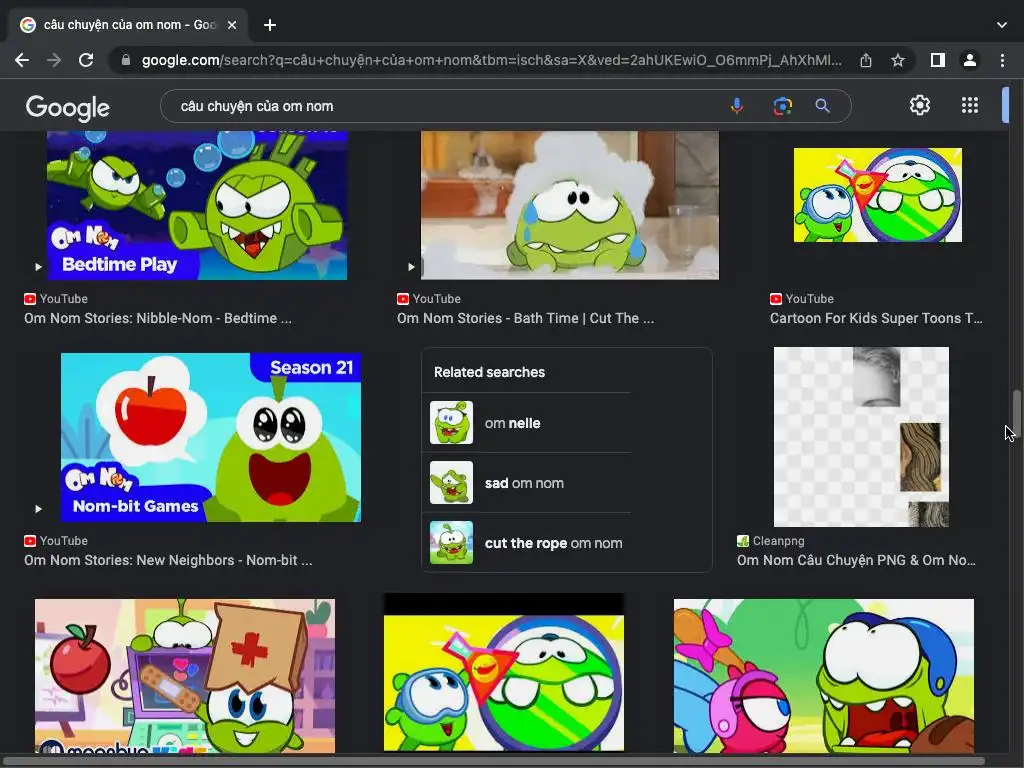Select related search 'sad om nom'

(x=527, y=483)
